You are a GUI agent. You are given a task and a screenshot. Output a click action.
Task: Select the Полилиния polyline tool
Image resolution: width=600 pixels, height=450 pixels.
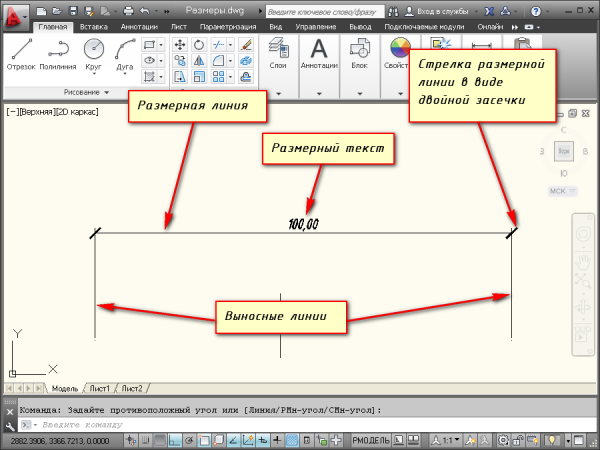tap(58, 54)
